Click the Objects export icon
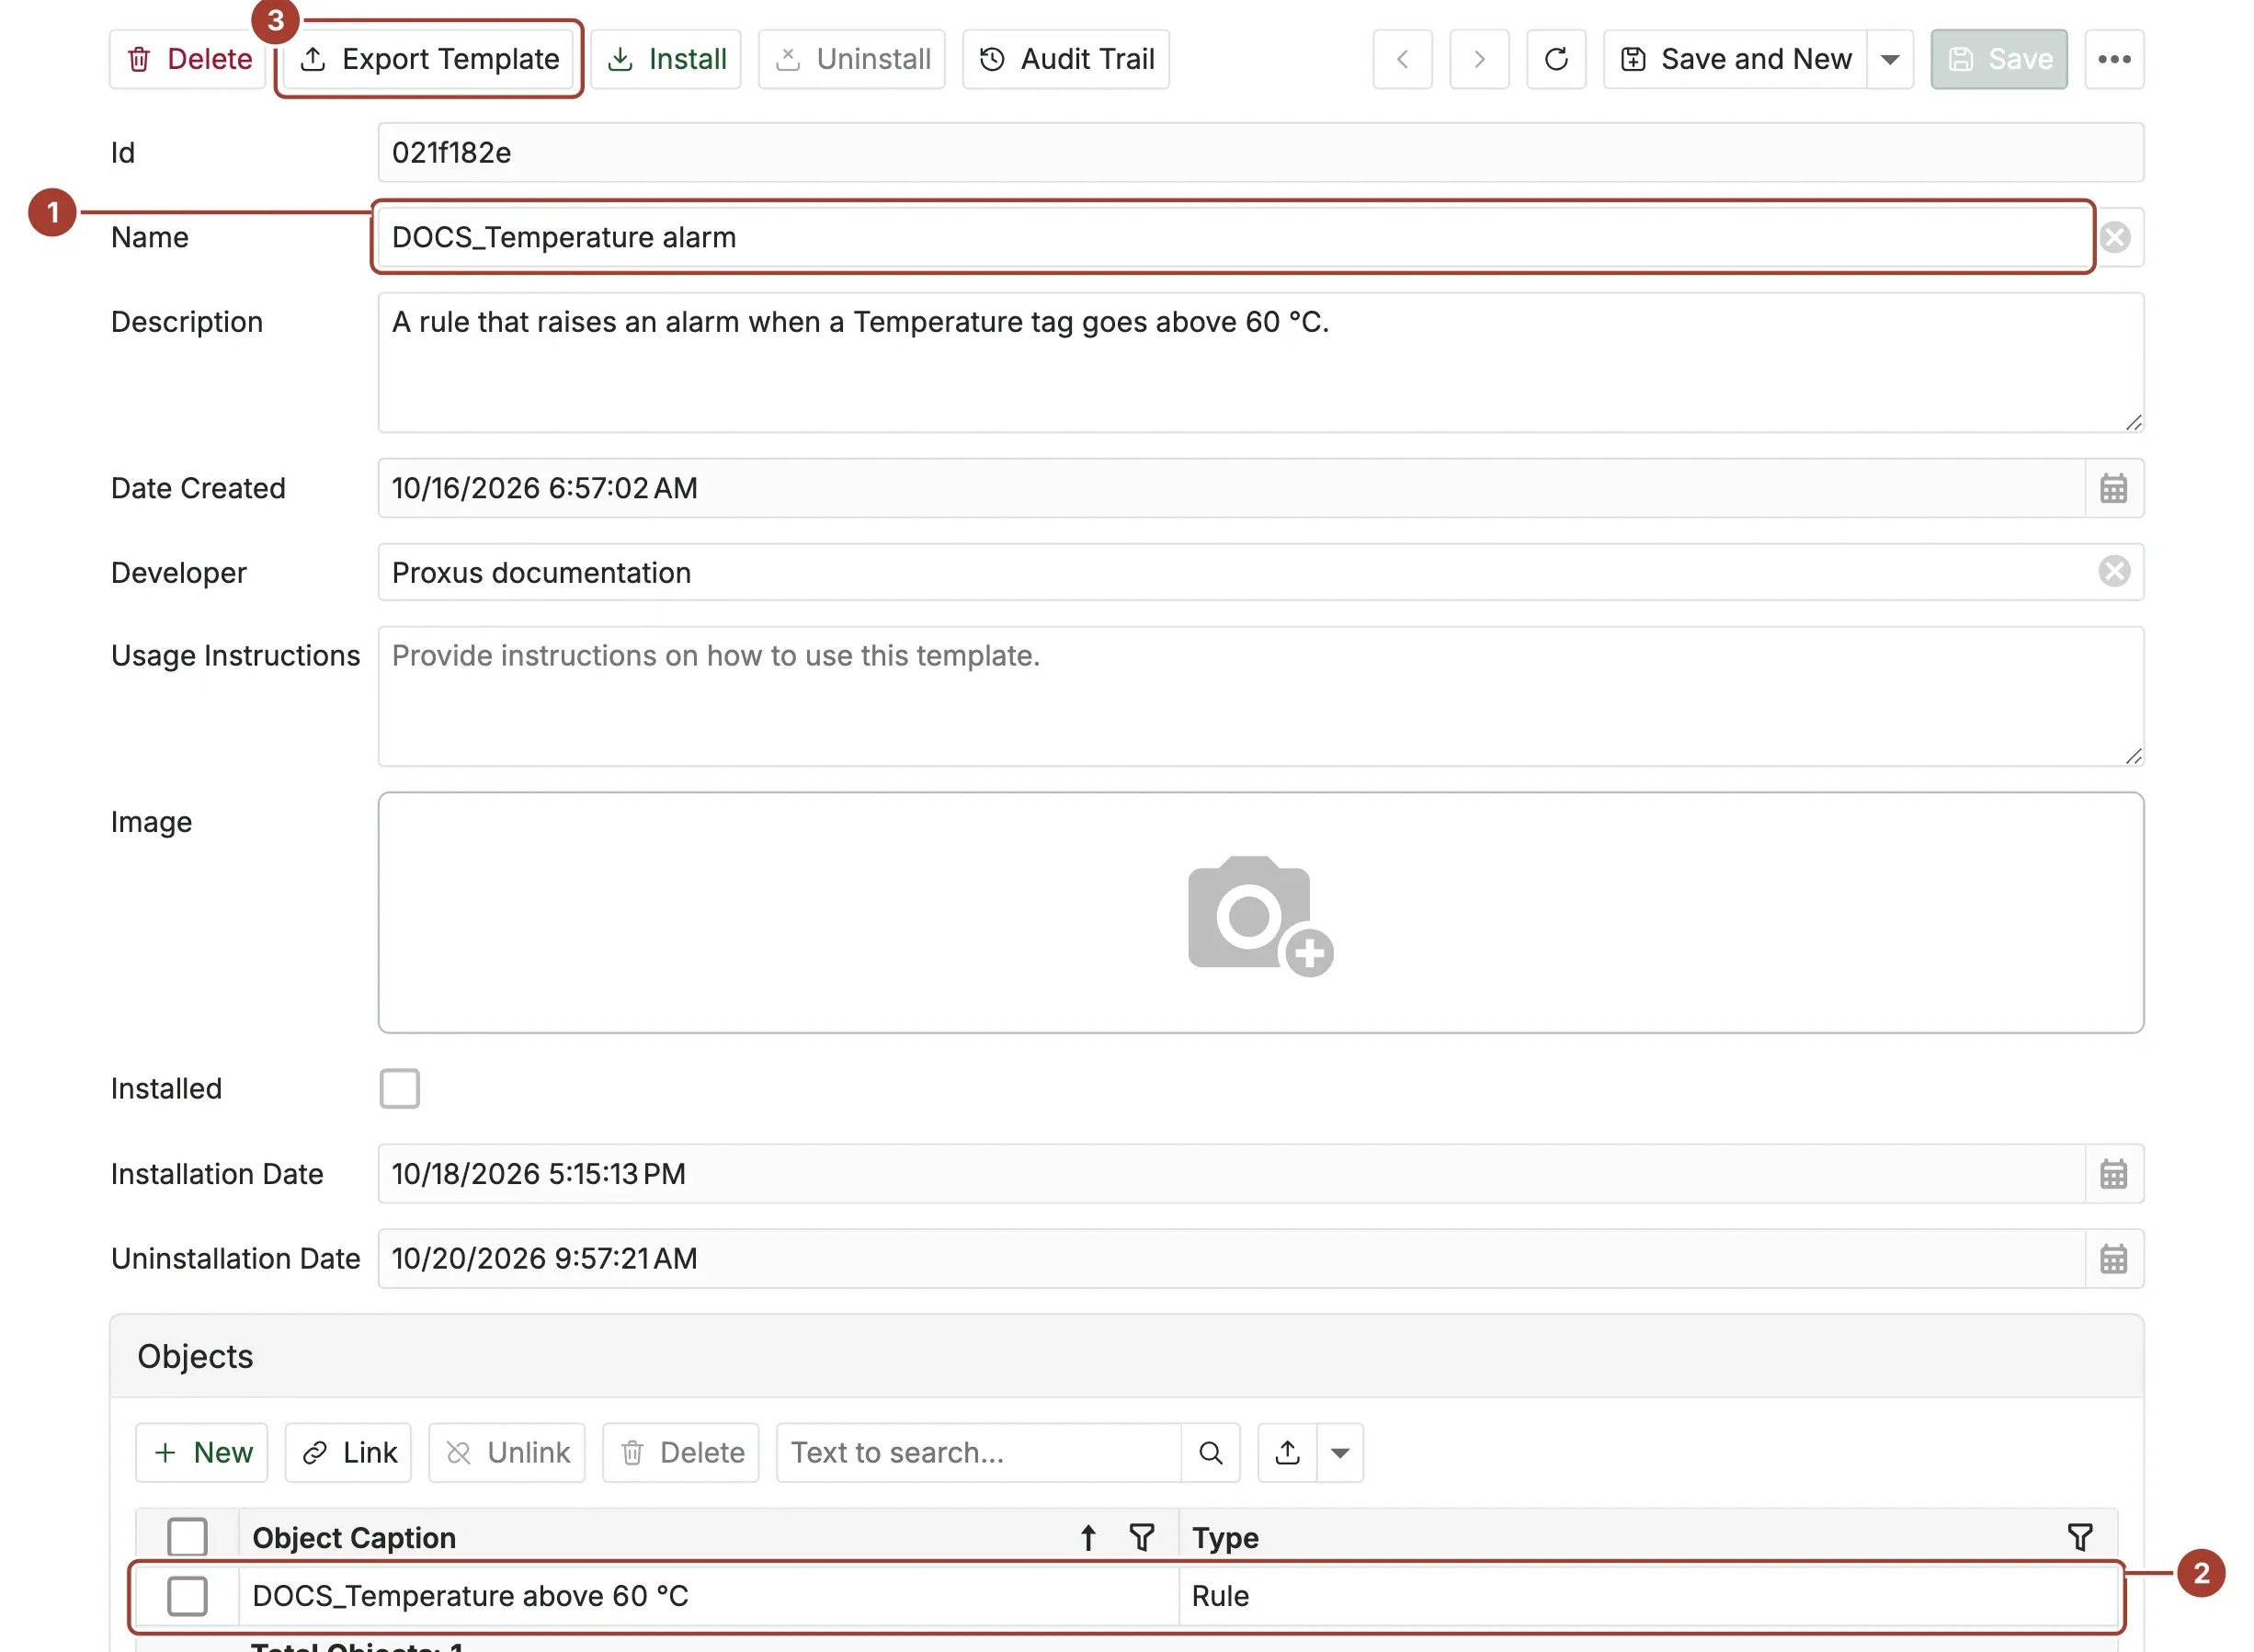This screenshot has width=2254, height=1652. (x=1288, y=1452)
